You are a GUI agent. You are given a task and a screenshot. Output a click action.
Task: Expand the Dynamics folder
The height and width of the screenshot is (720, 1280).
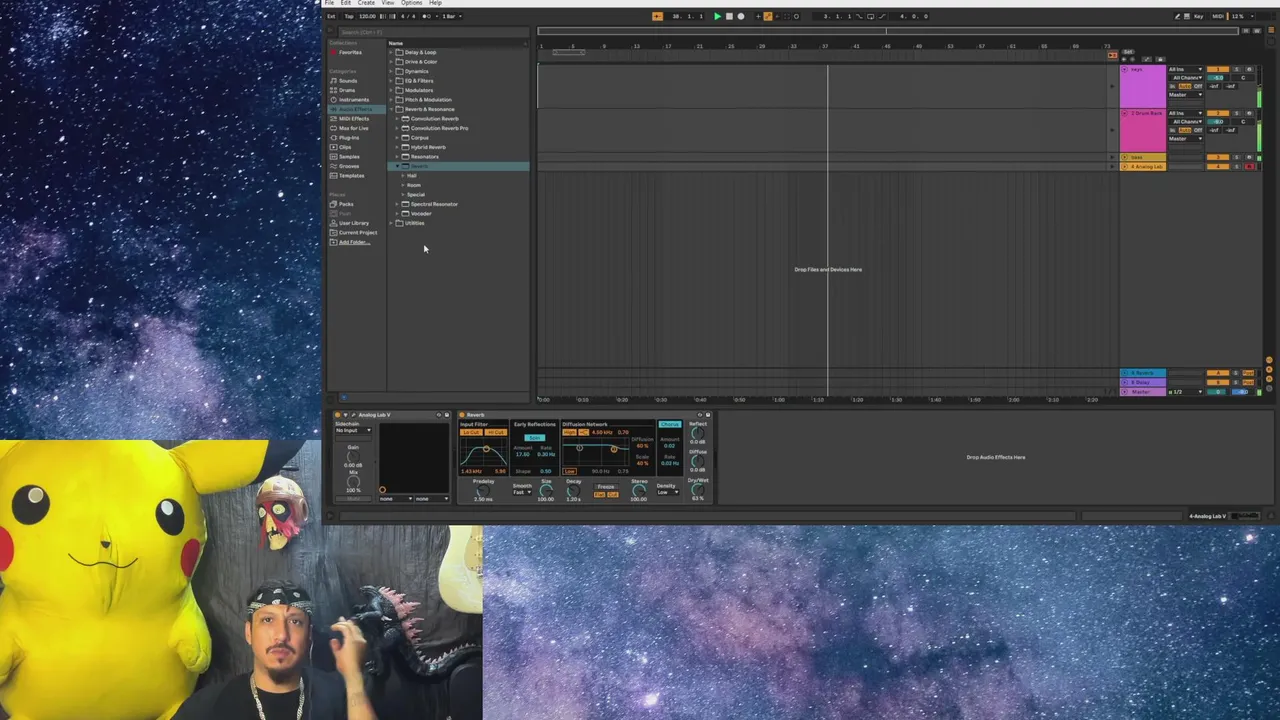[x=392, y=71]
